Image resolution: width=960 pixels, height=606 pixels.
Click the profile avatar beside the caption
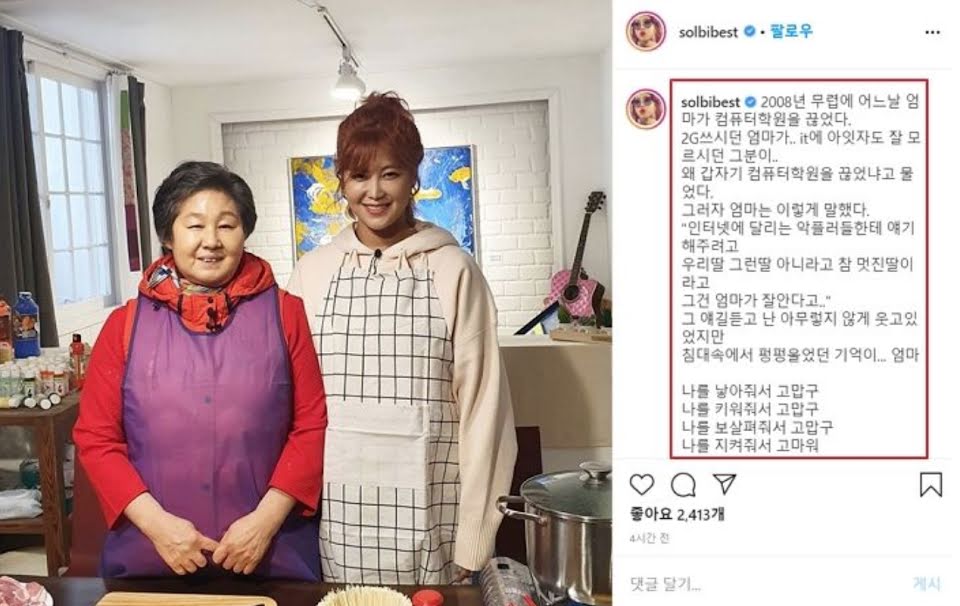(646, 109)
